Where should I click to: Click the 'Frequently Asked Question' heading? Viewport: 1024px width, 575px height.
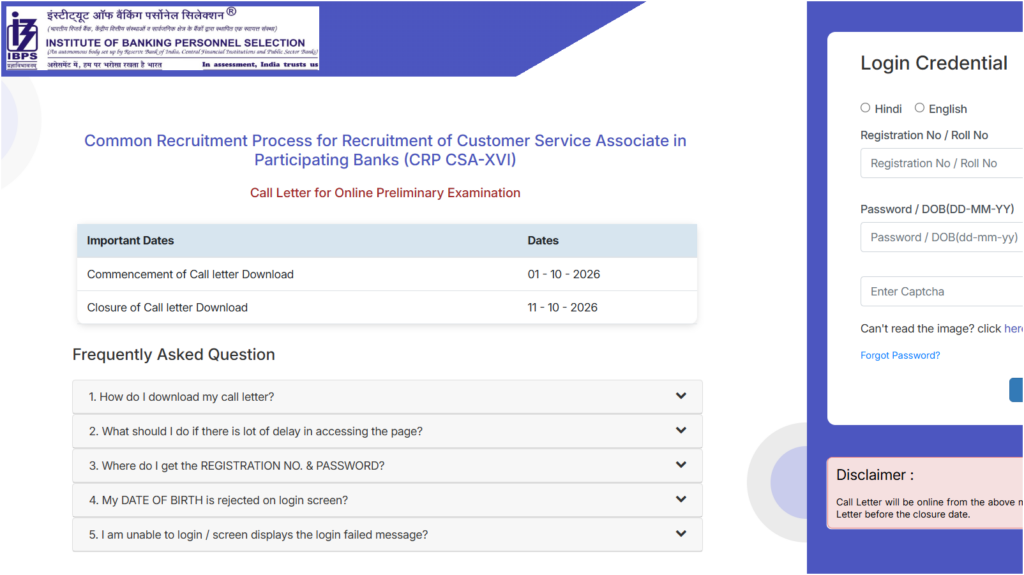click(174, 355)
